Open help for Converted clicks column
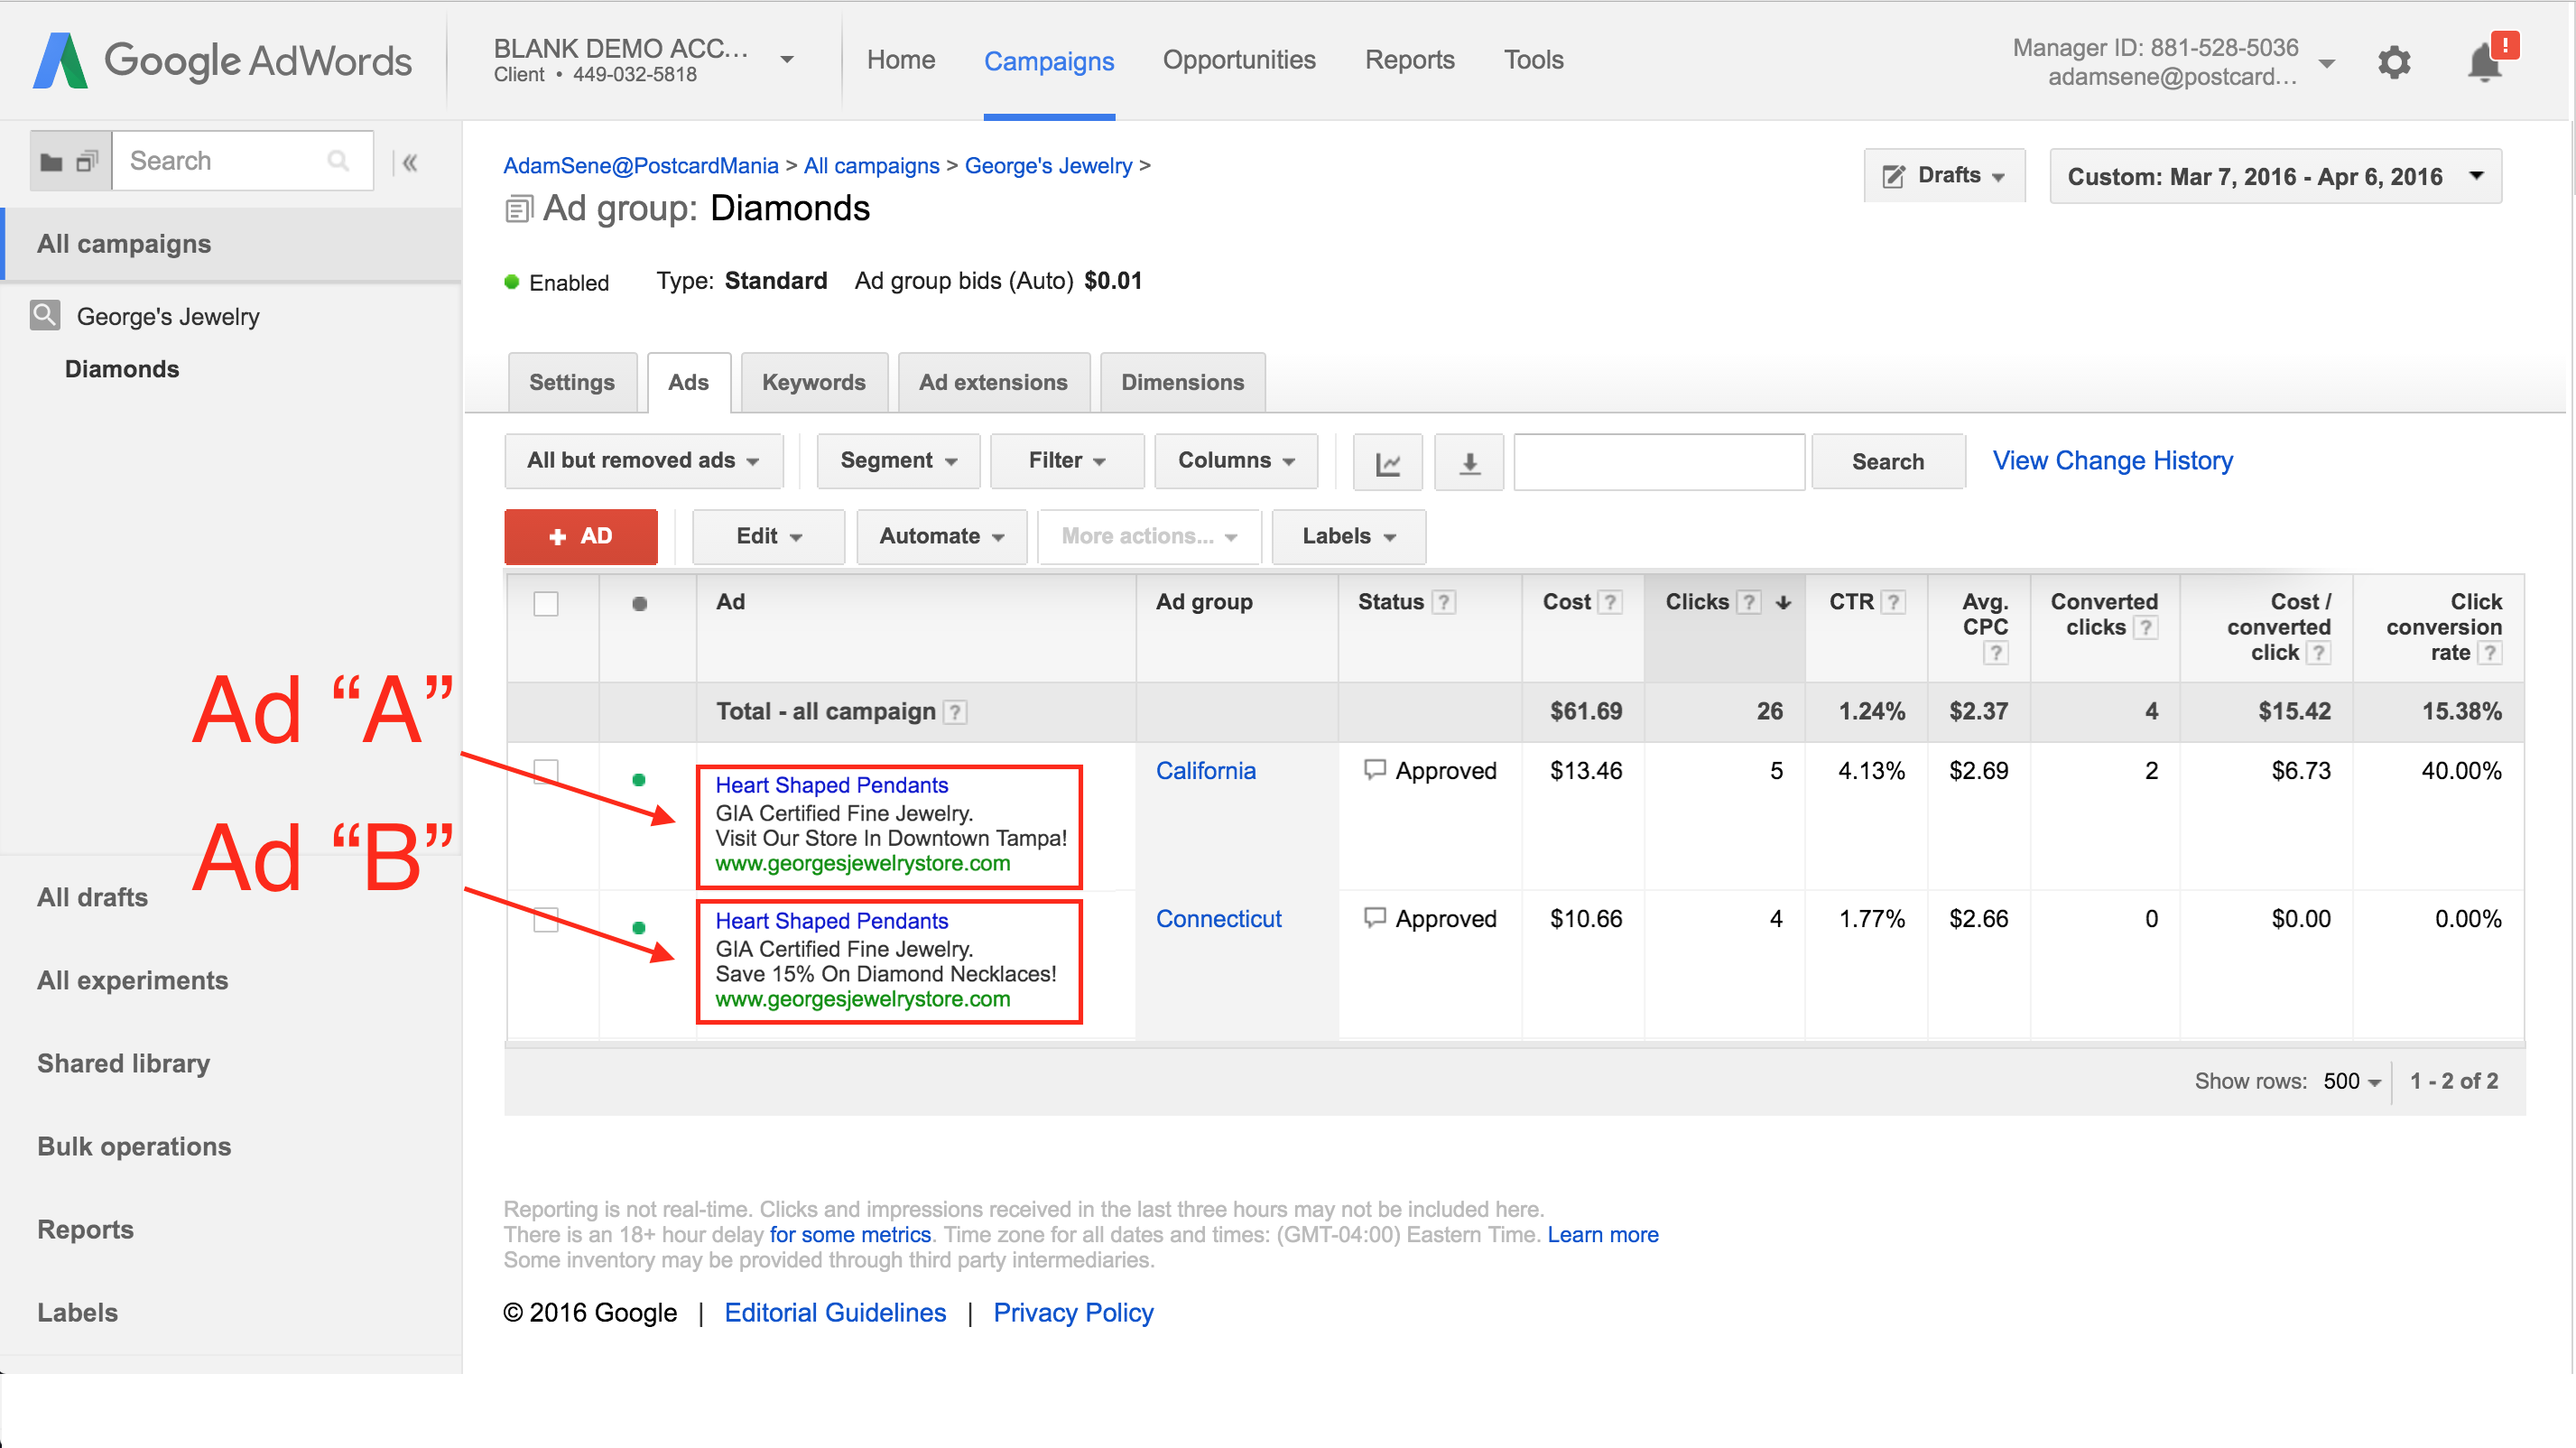2576x1448 pixels. pyautogui.click(x=2145, y=627)
